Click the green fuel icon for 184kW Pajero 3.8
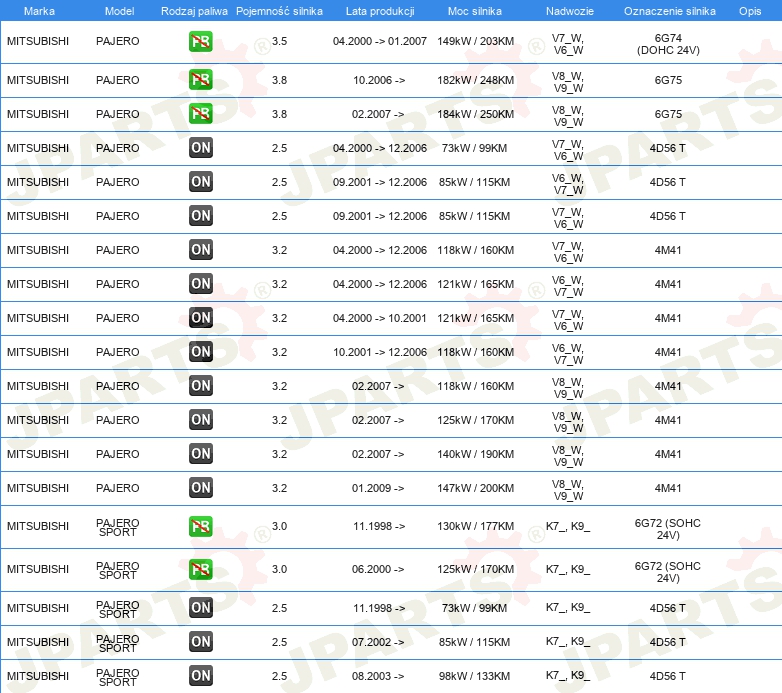This screenshot has height=693, width=782. pyautogui.click(x=200, y=114)
